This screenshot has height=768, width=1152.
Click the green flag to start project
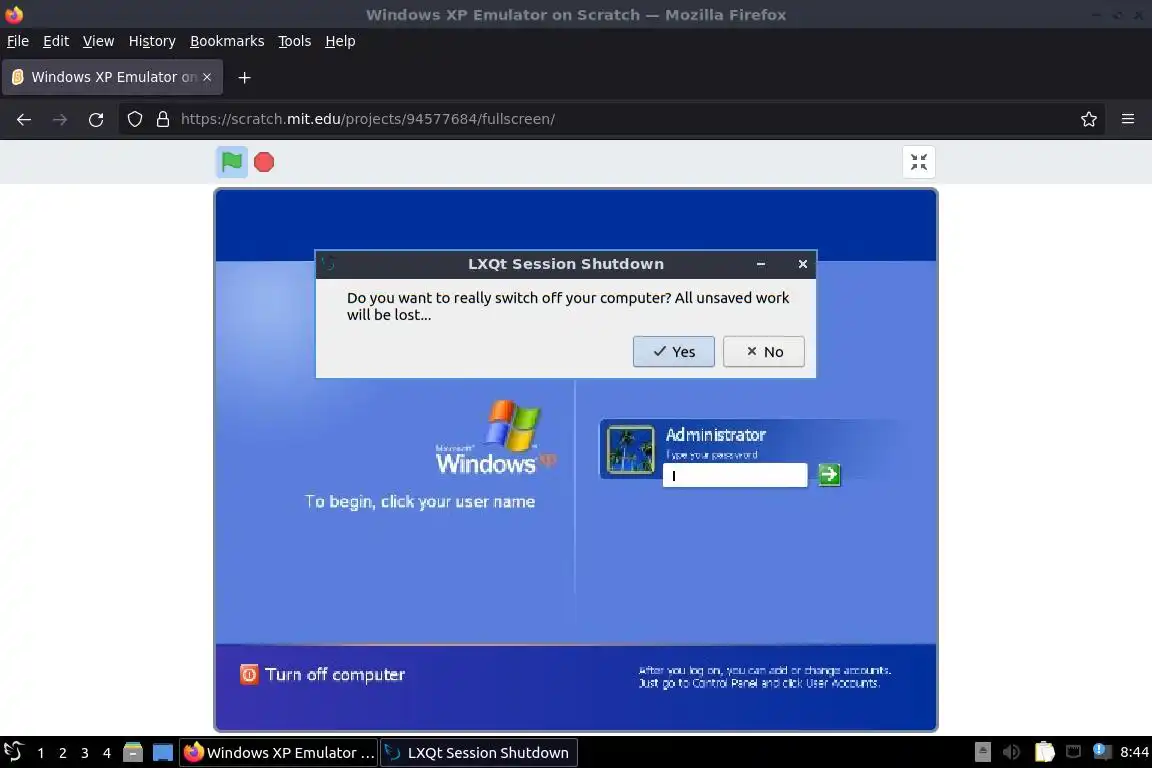click(231, 162)
